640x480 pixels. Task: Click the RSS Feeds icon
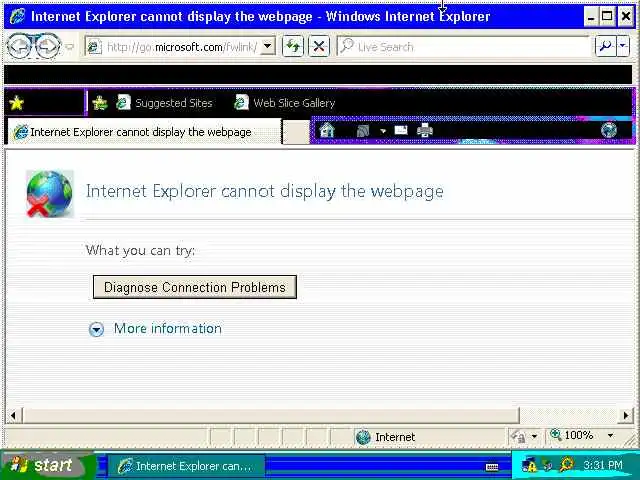[x=363, y=131]
